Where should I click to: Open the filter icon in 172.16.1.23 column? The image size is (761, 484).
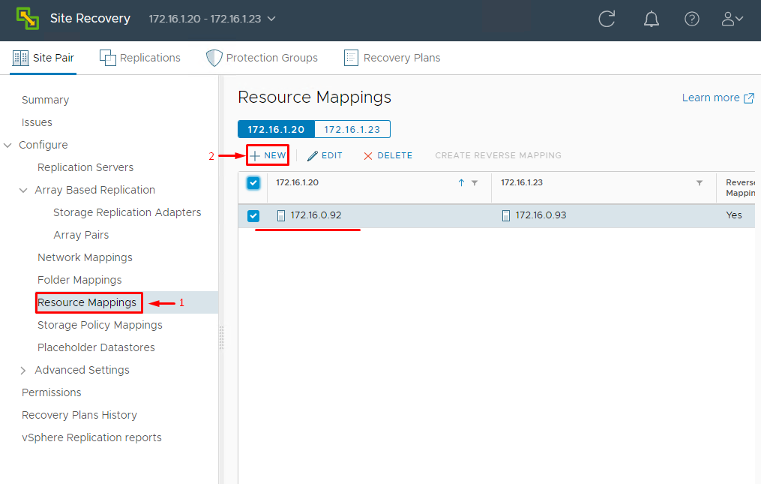coord(699,183)
